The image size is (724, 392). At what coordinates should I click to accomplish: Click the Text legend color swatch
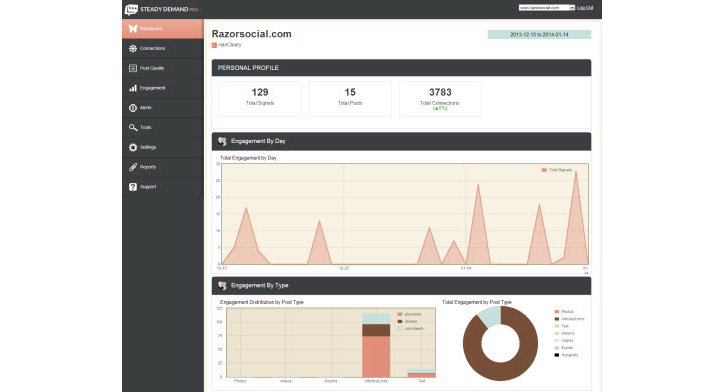click(x=557, y=326)
